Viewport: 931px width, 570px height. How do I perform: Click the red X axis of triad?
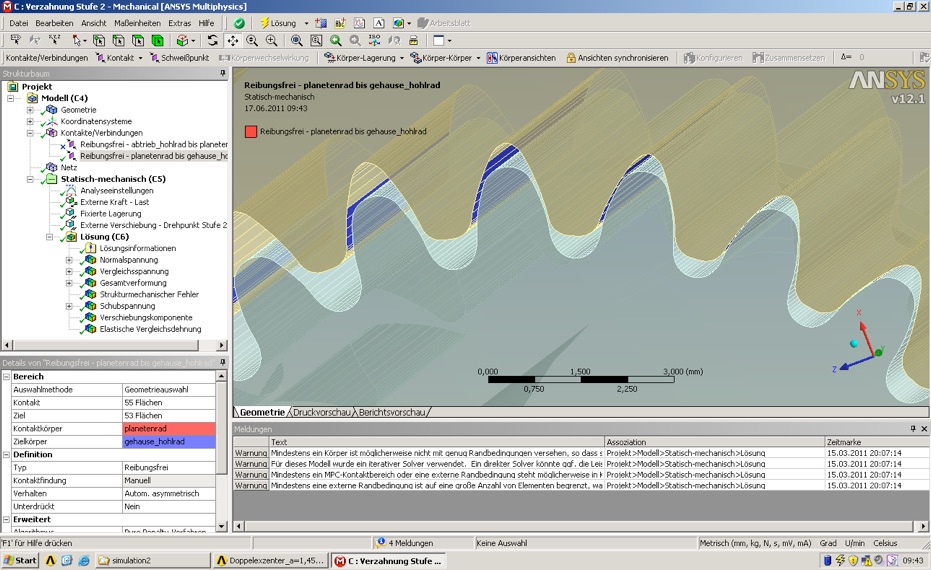pyautogui.click(x=866, y=337)
